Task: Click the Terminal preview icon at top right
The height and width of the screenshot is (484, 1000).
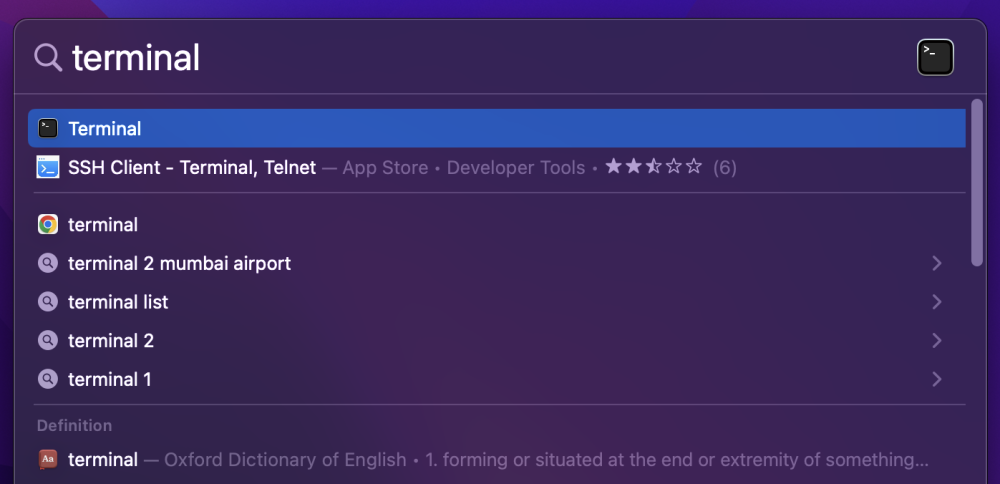Action: pos(935,57)
